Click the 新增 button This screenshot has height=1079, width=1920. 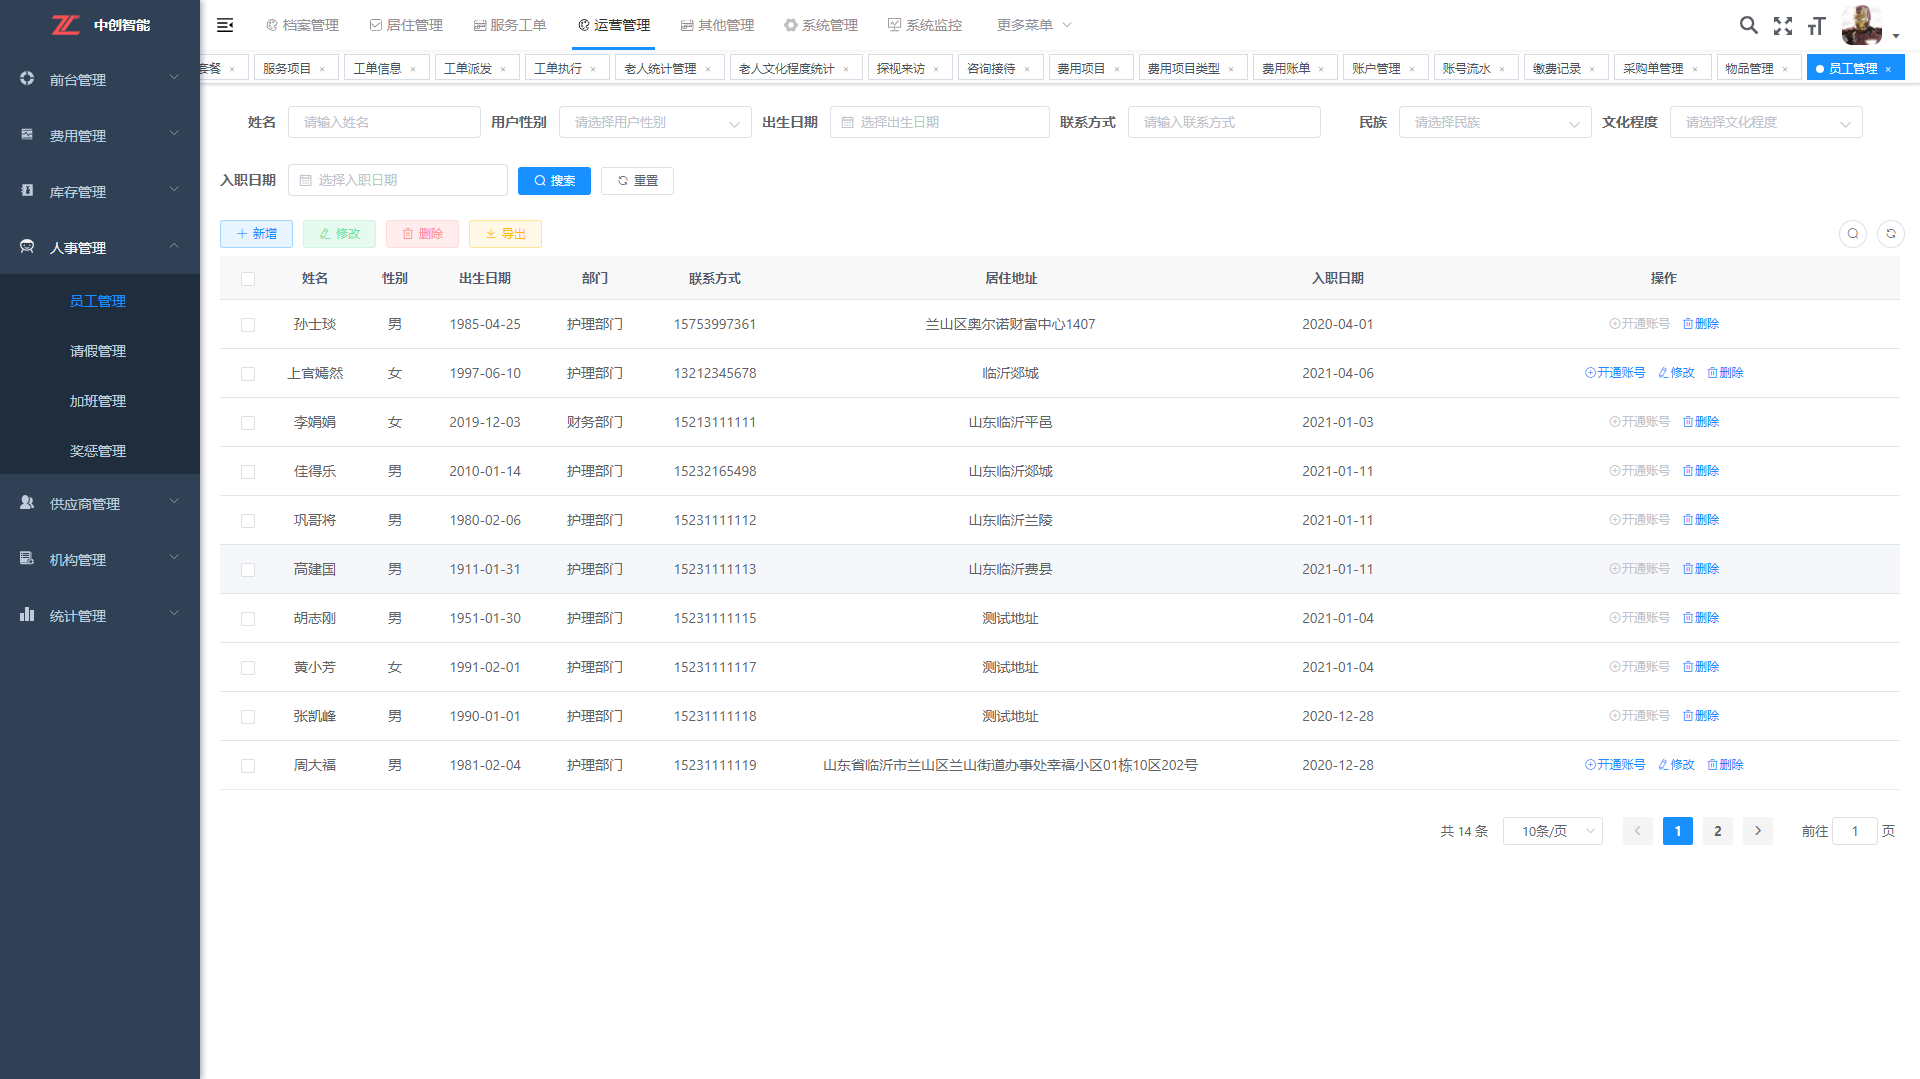pyautogui.click(x=256, y=234)
